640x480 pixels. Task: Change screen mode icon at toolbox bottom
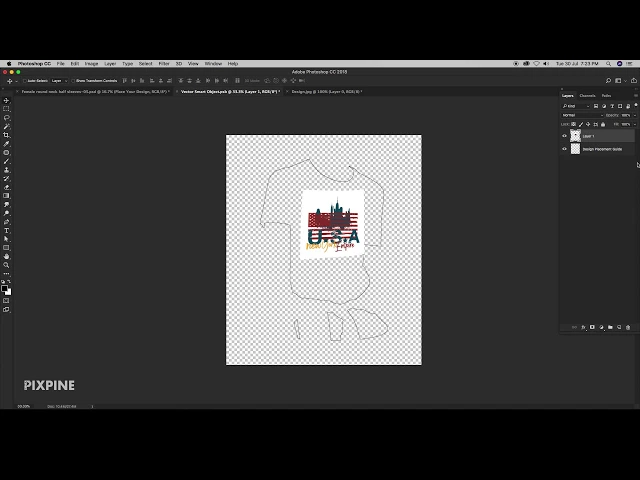6,310
